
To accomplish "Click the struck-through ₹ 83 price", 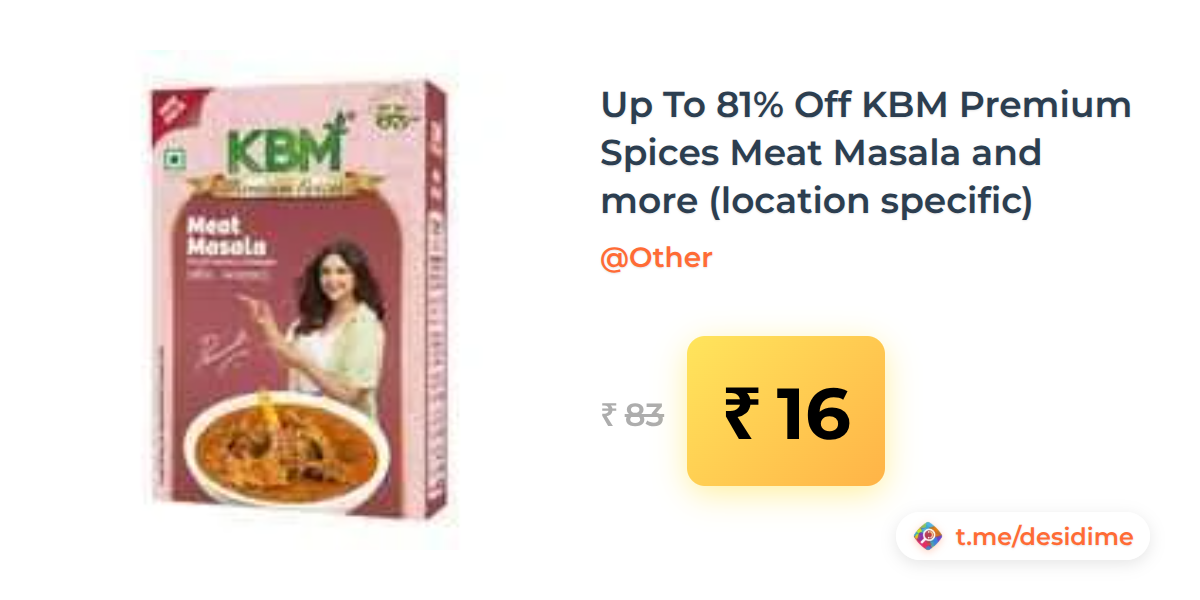I will (632, 414).
